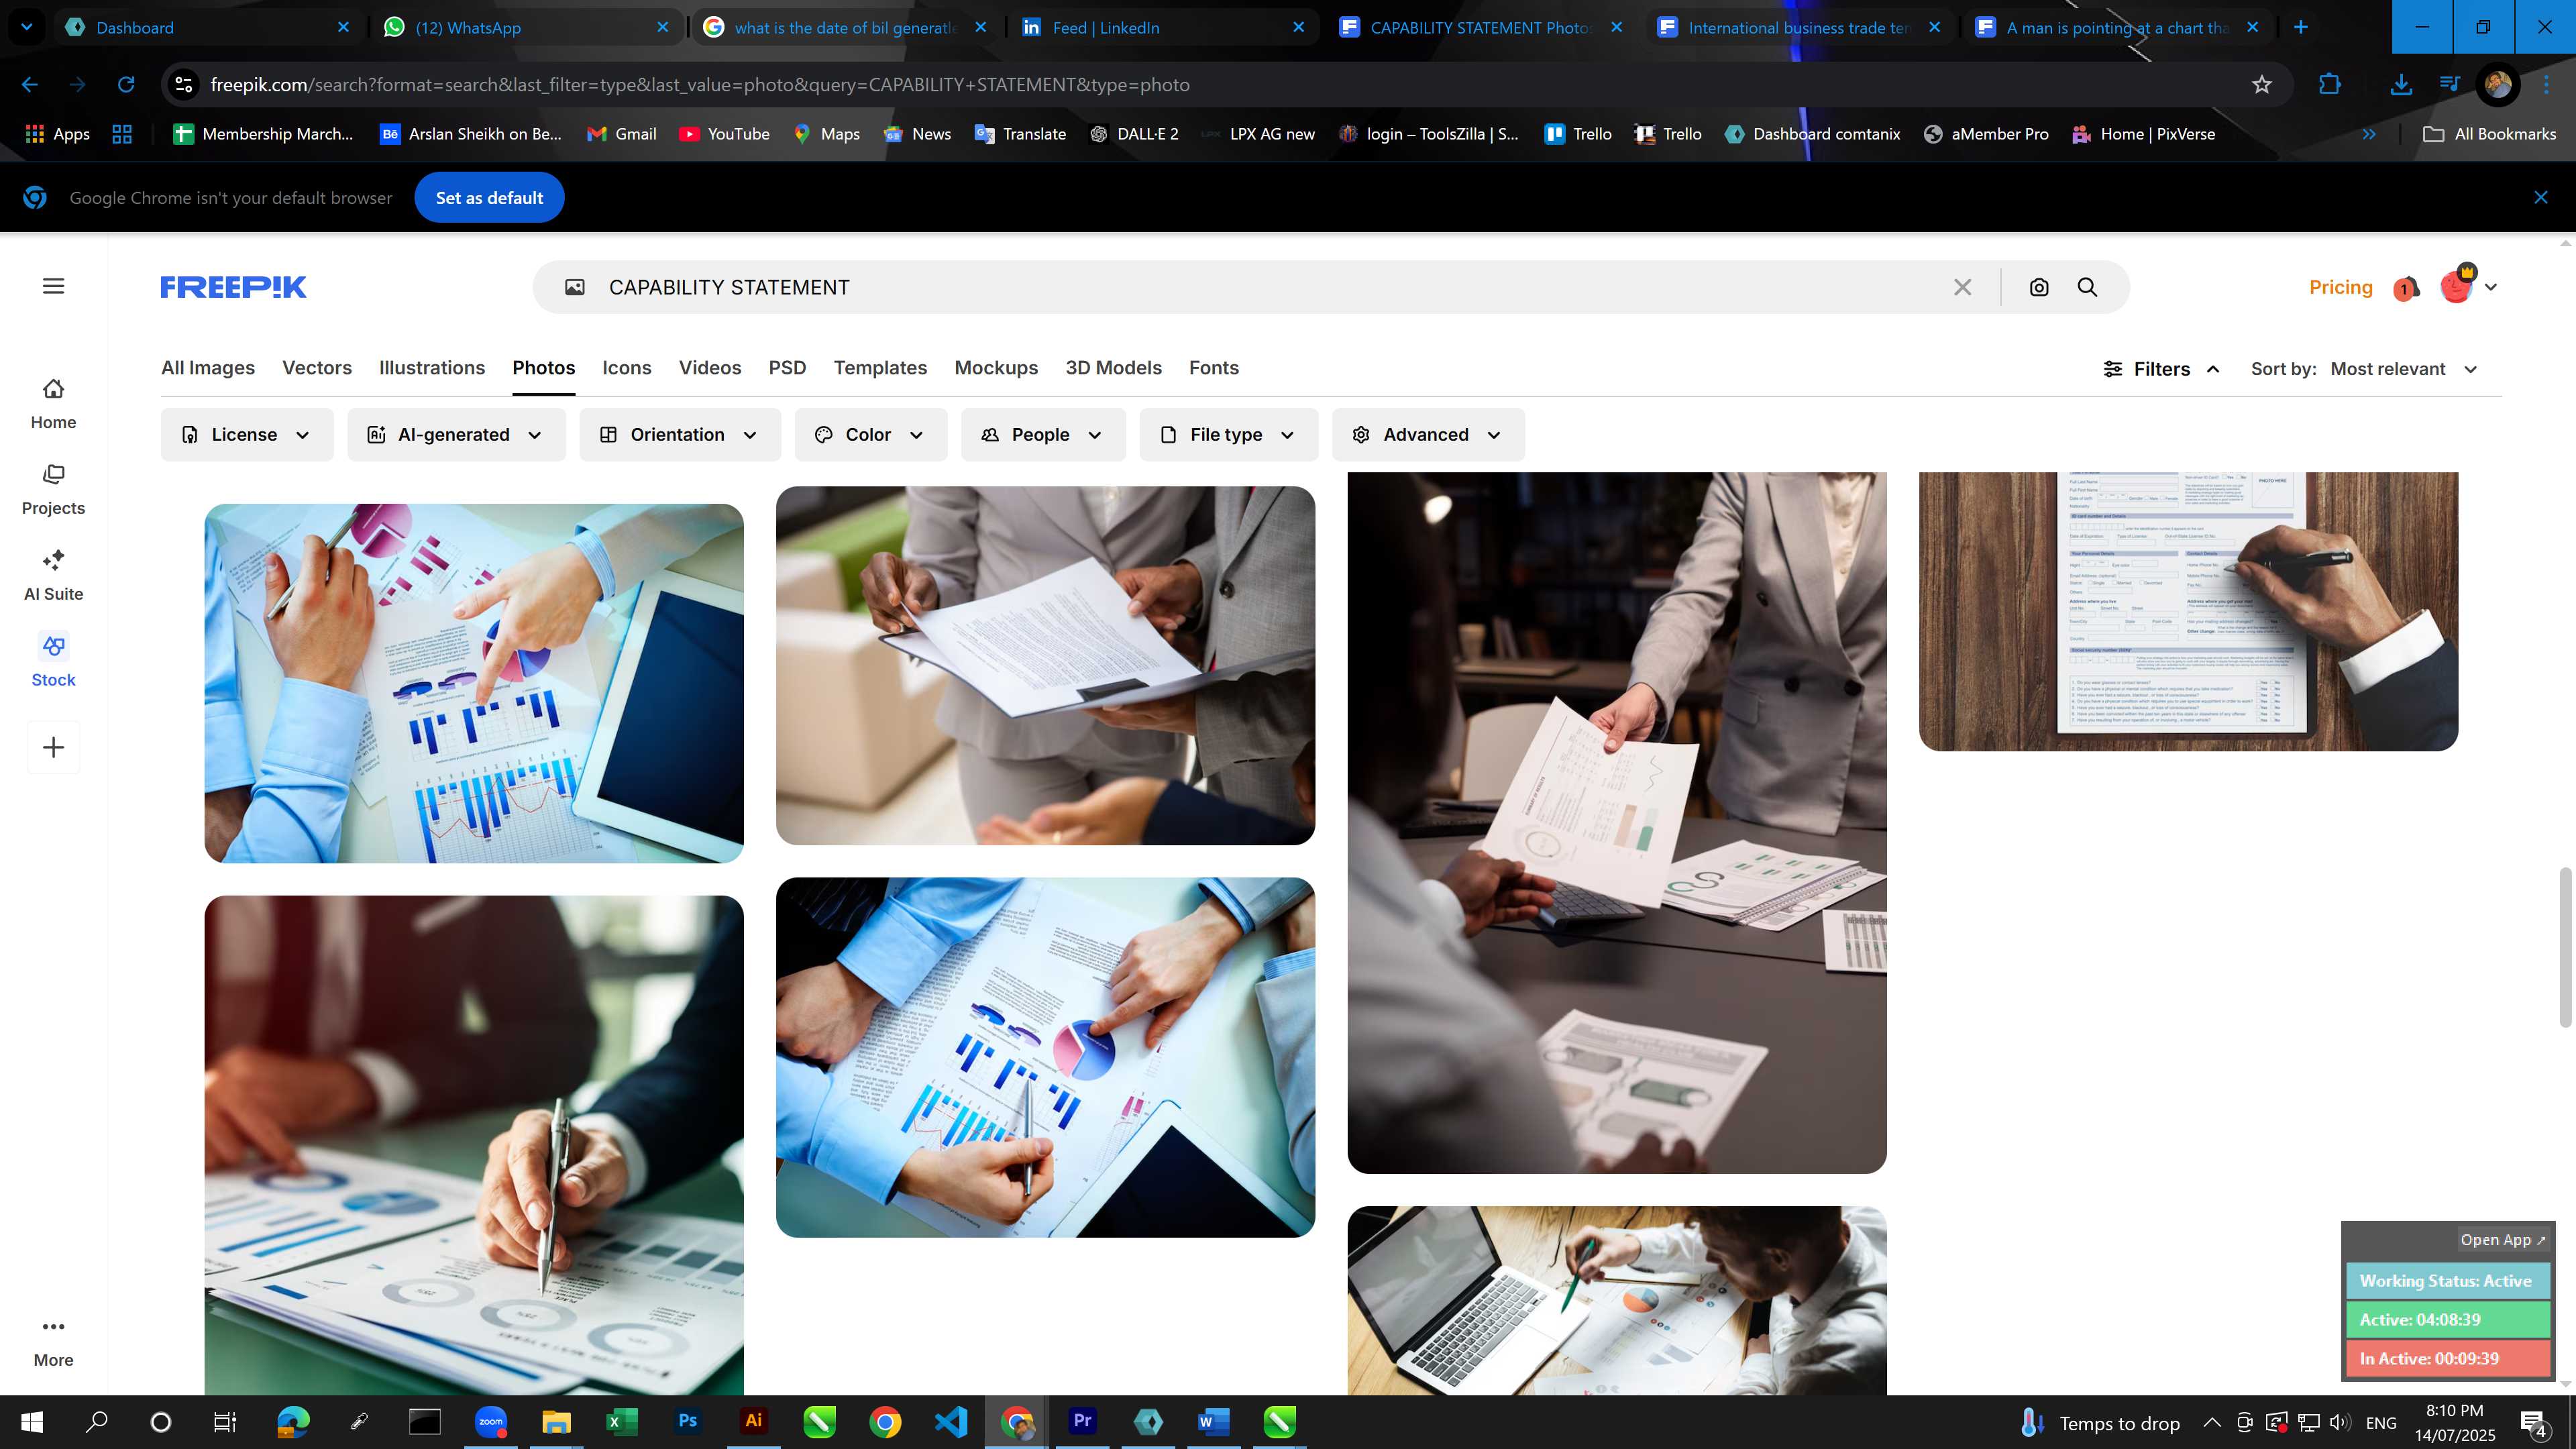Open the More options in the sidebar
The image size is (2576, 1449).
[53, 1342]
